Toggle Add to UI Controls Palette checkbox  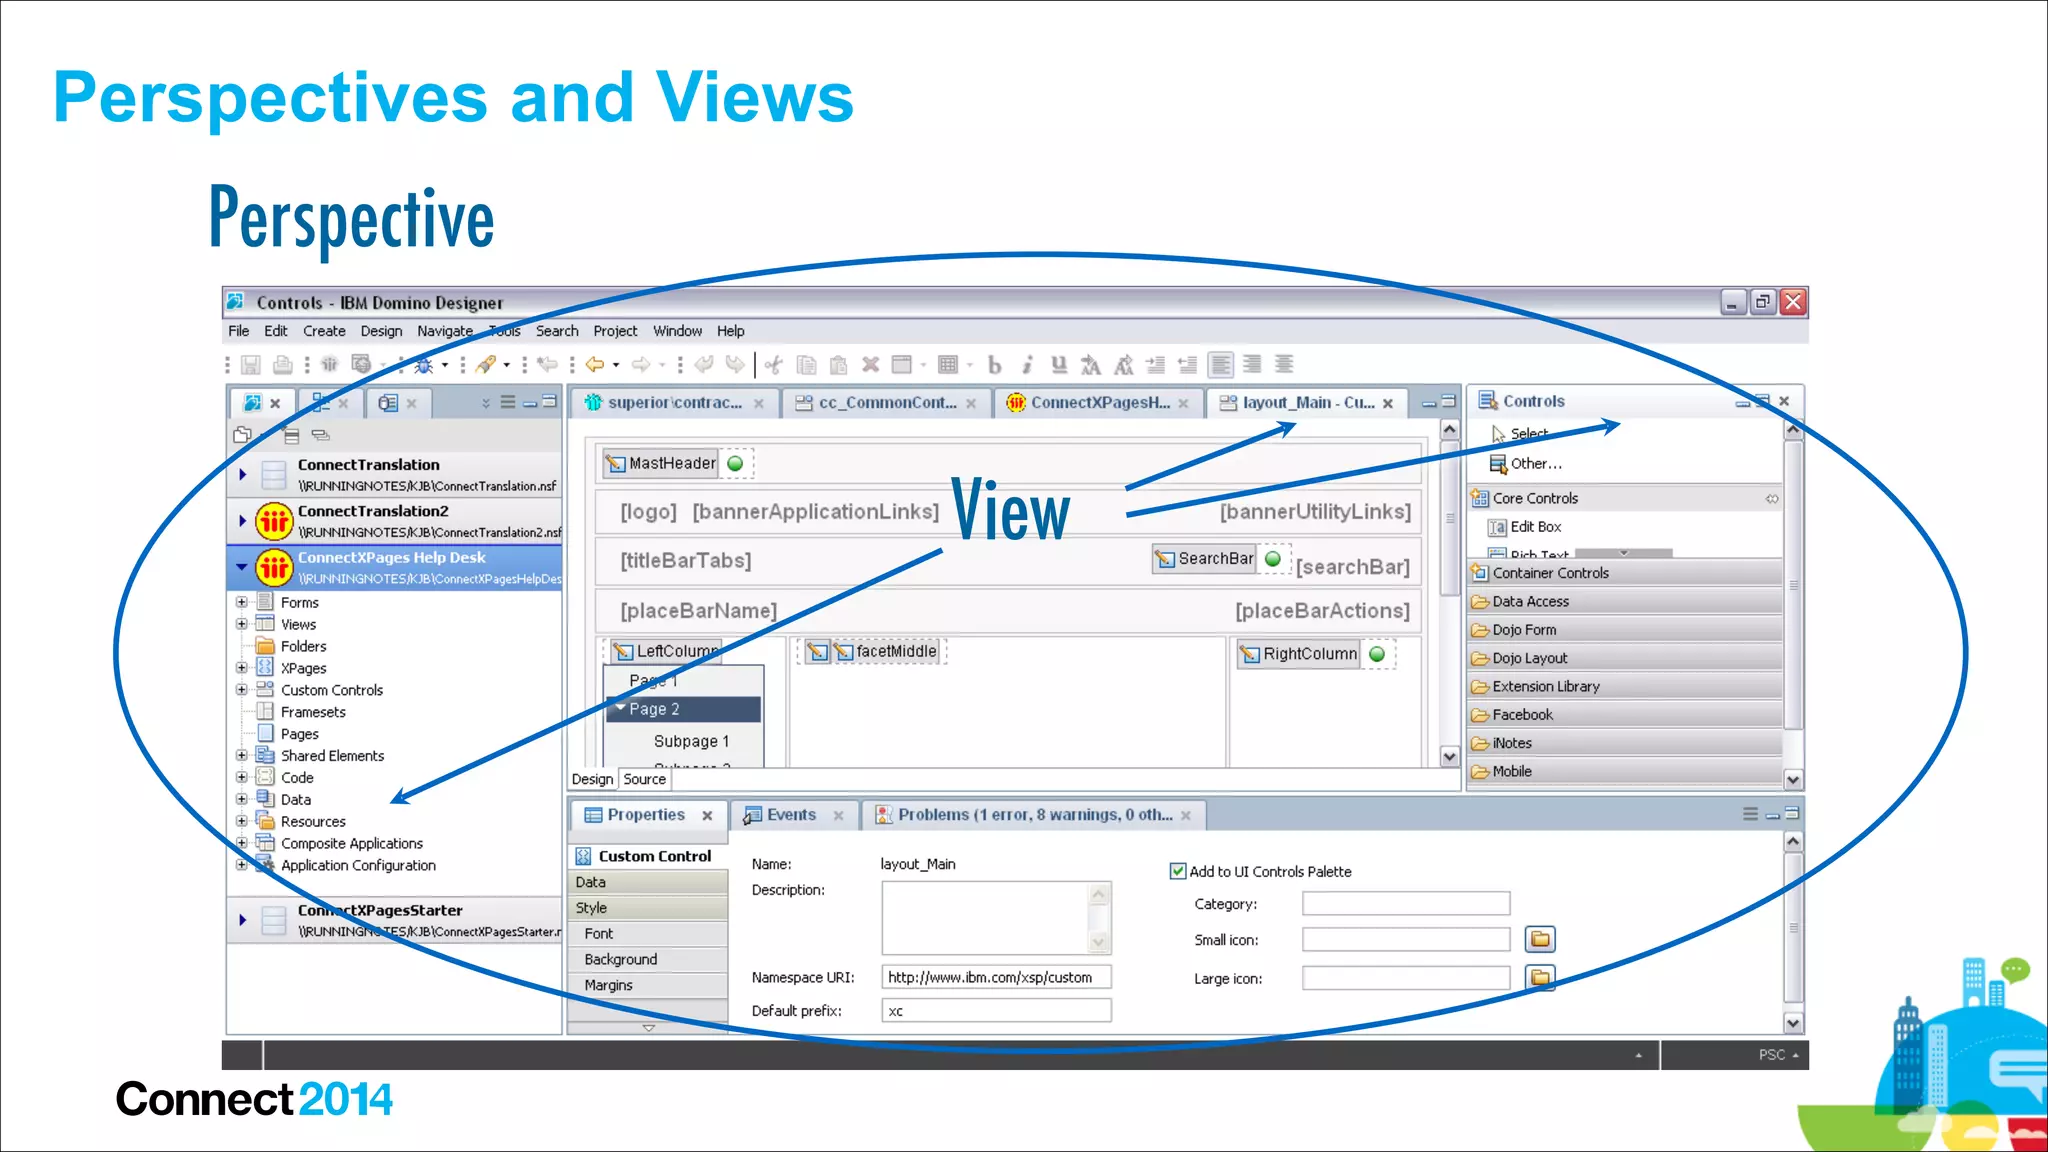[1178, 871]
